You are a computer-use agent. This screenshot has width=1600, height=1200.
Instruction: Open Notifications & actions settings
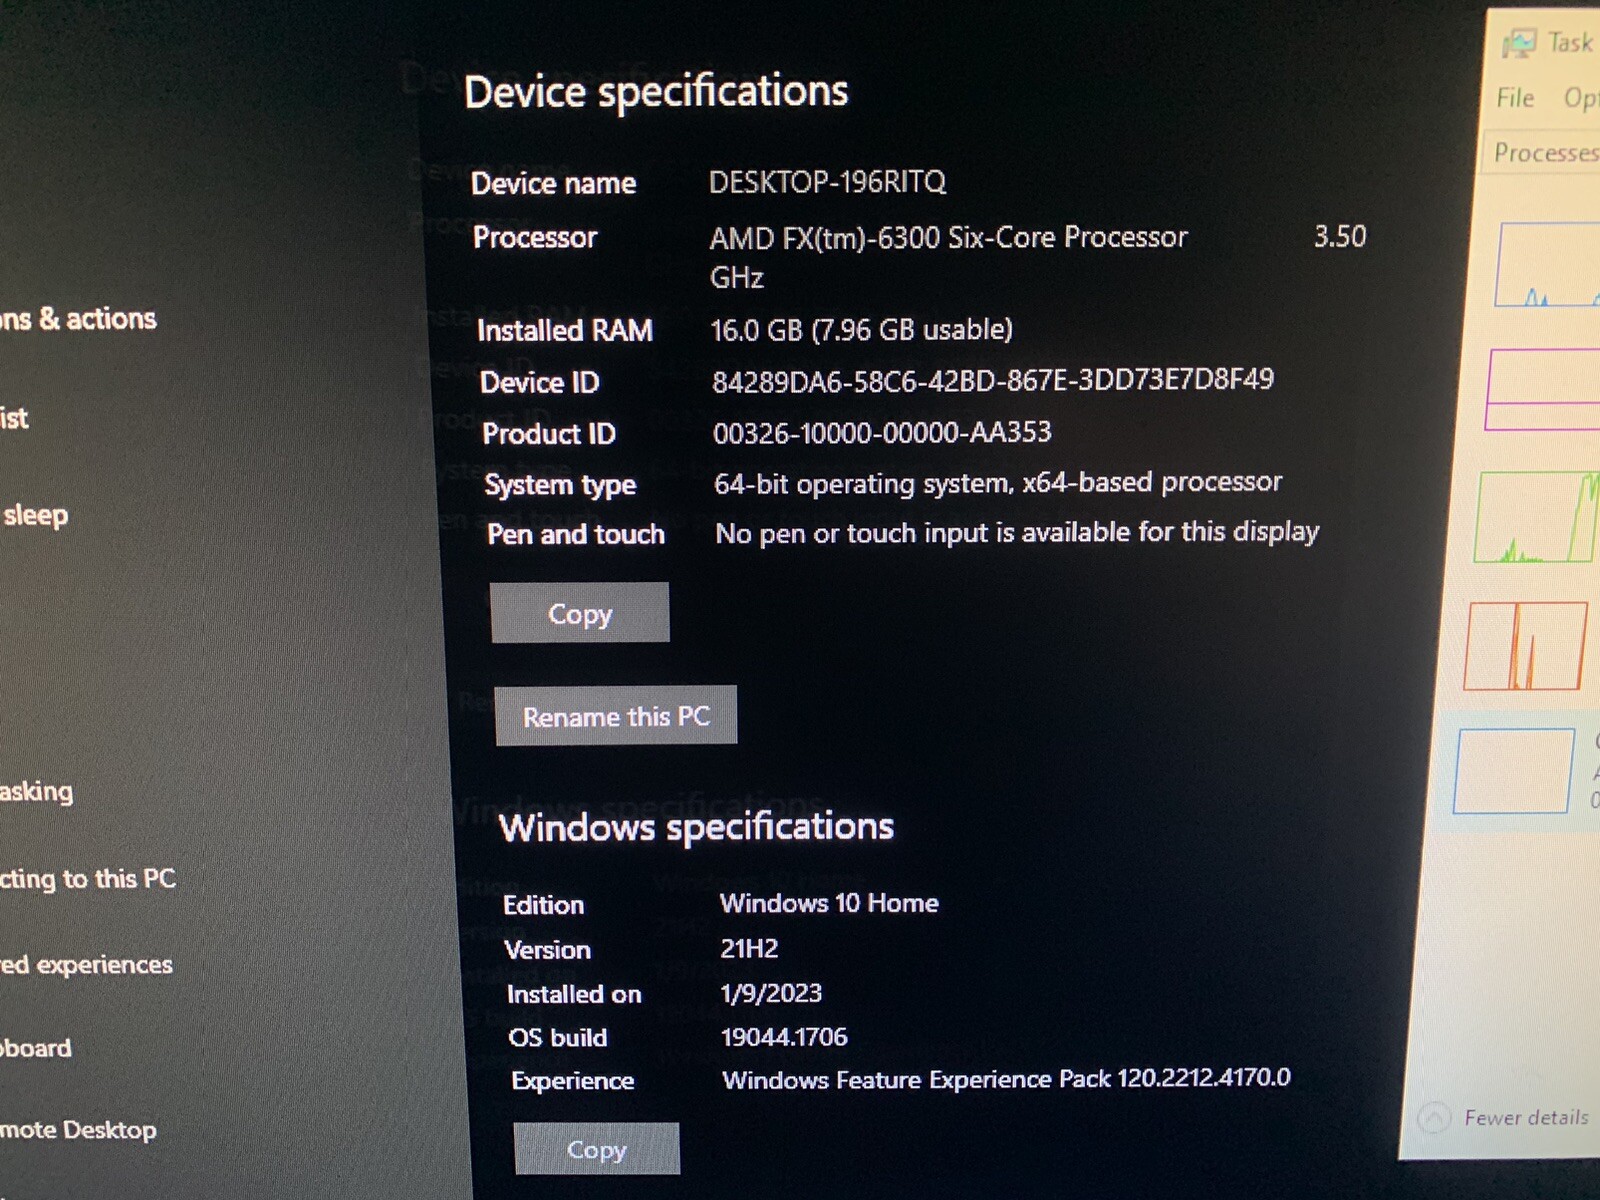pyautogui.click(x=78, y=319)
